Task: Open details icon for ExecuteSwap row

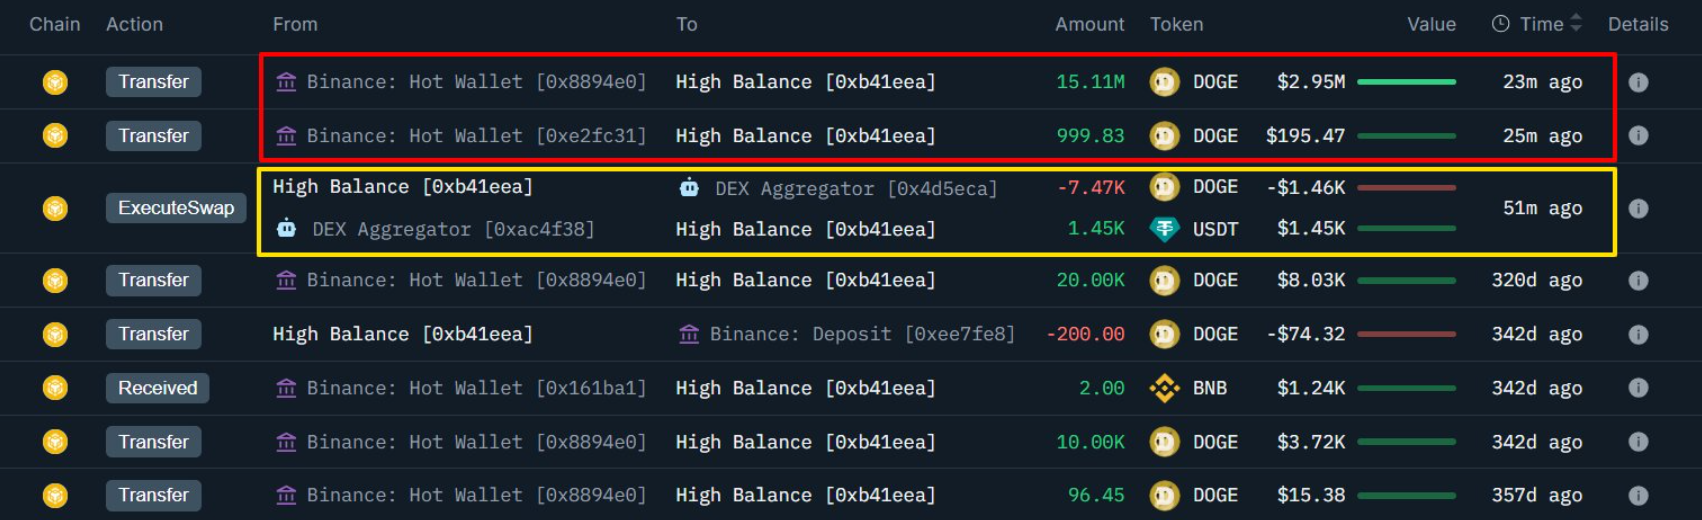Action: (x=1638, y=208)
